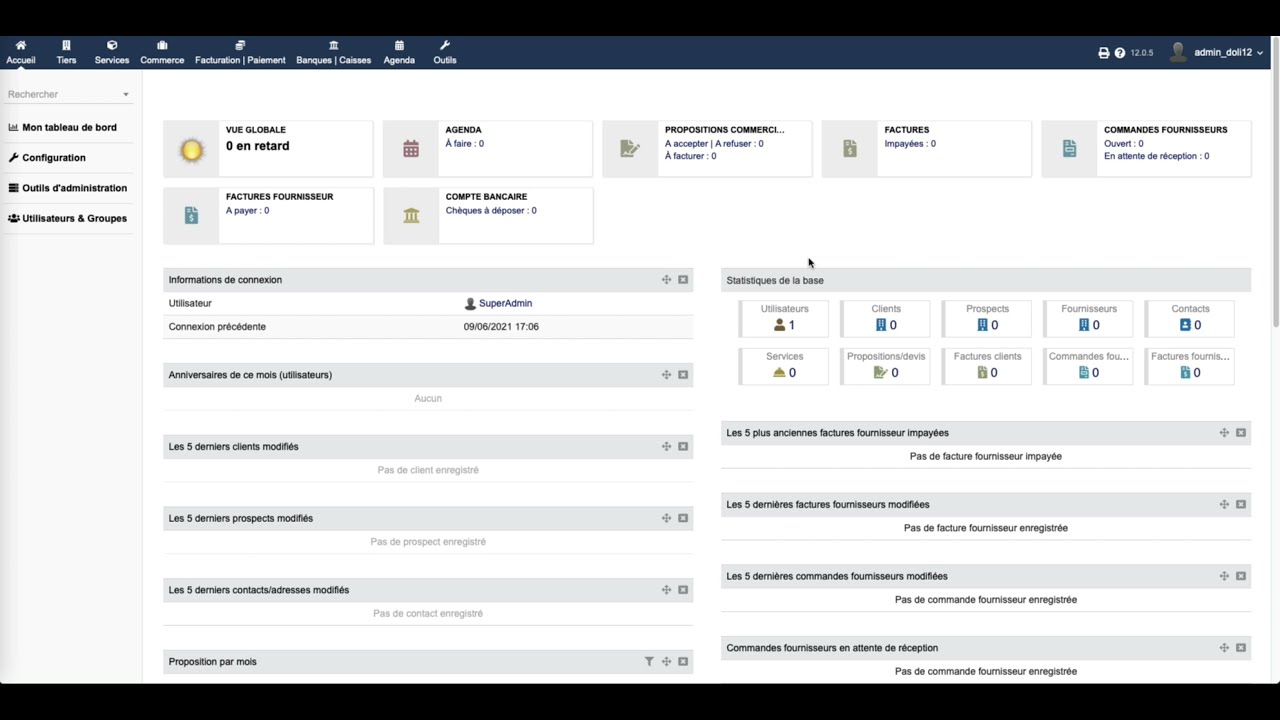Close the dernières commandes fournisseurs modifiées box
1280x720 pixels.
[1241, 576]
